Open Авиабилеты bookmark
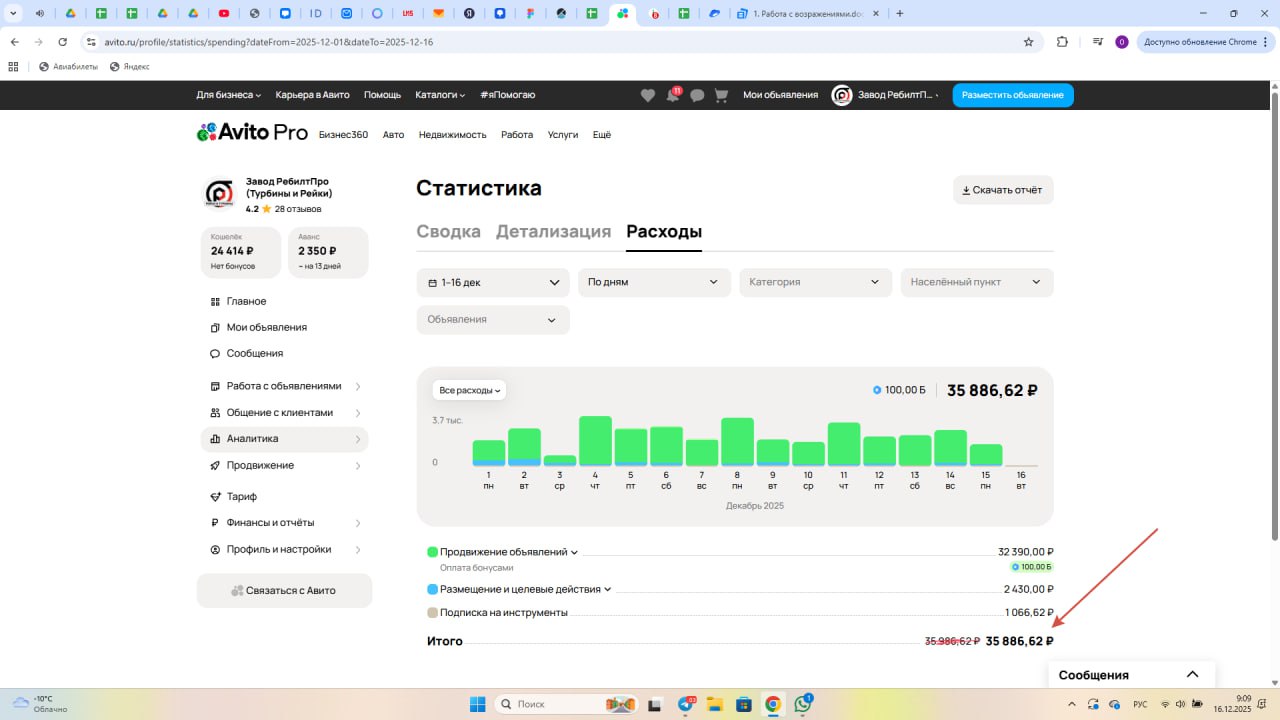Screen dimensions: 1280x720 click(68, 66)
